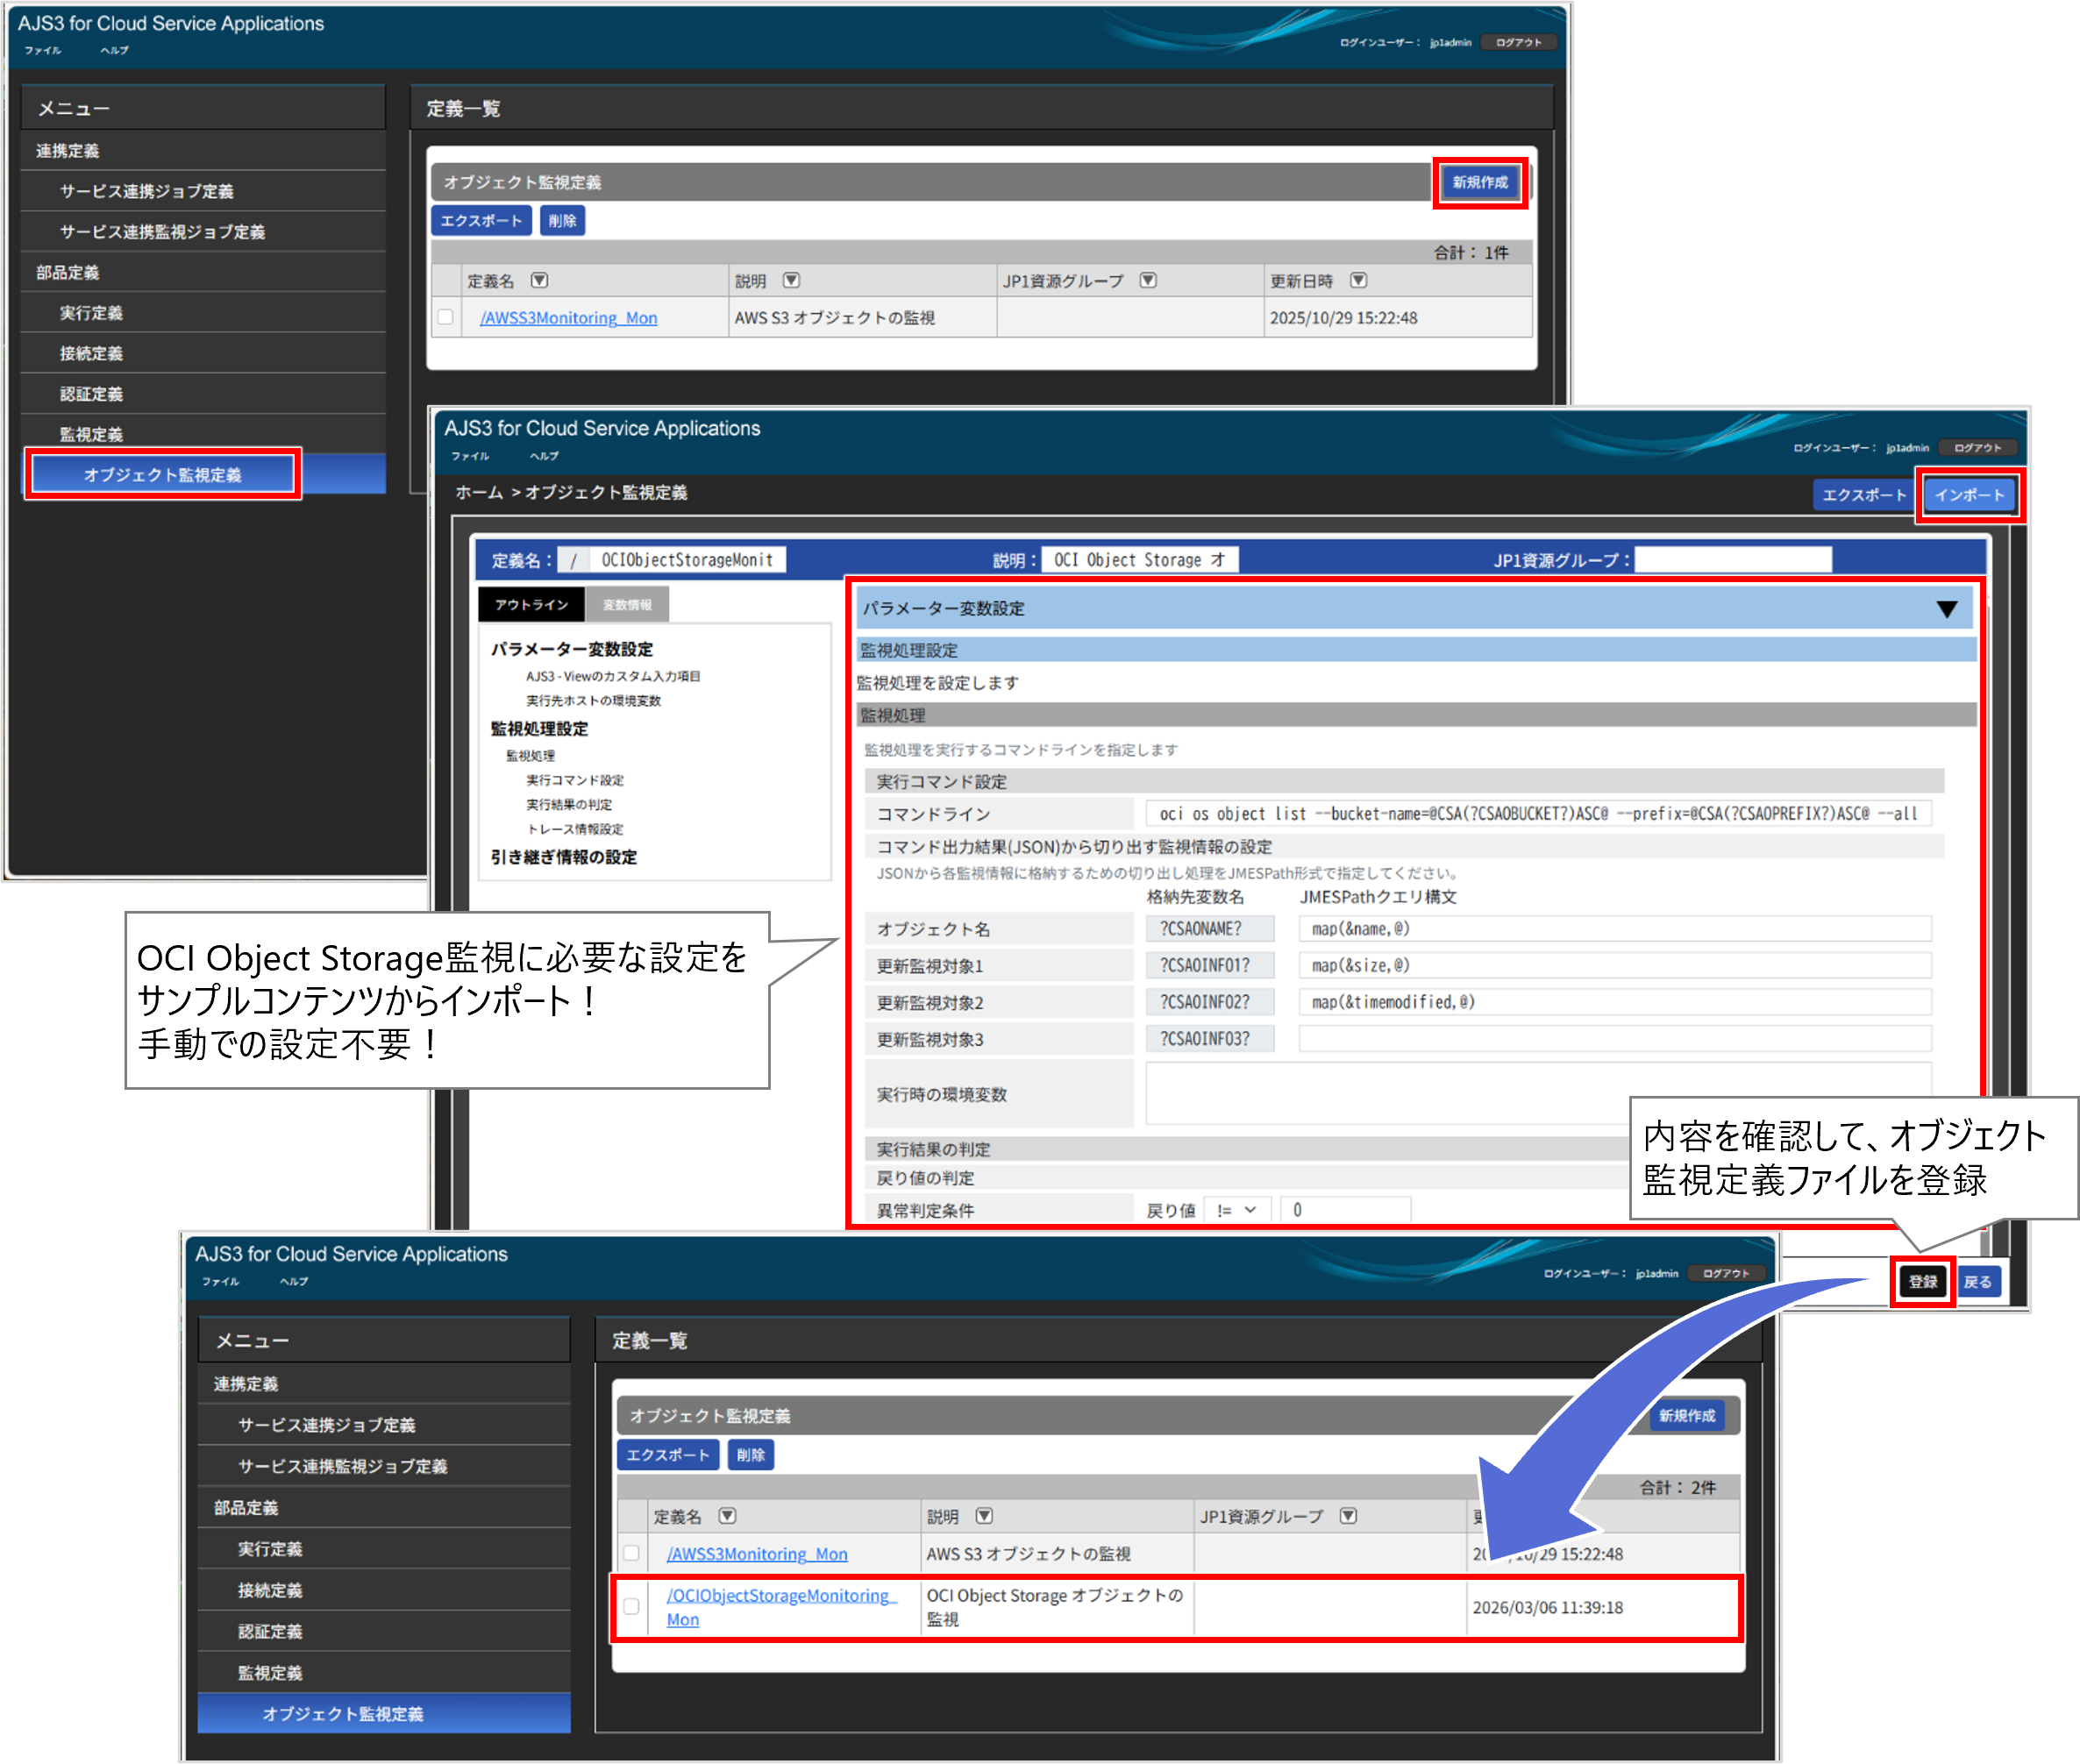Viewport: 2080px width, 1764px height.
Task: Open 説明 column filter in top list window
Action: pyautogui.click(x=791, y=281)
